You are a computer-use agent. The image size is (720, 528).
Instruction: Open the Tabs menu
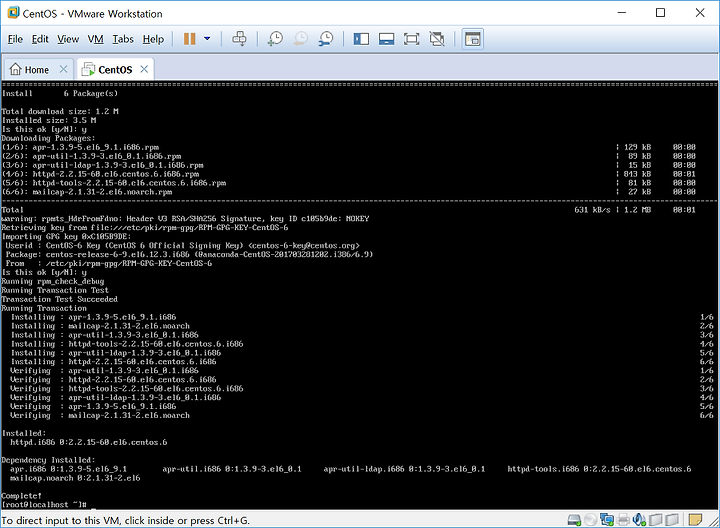(123, 39)
